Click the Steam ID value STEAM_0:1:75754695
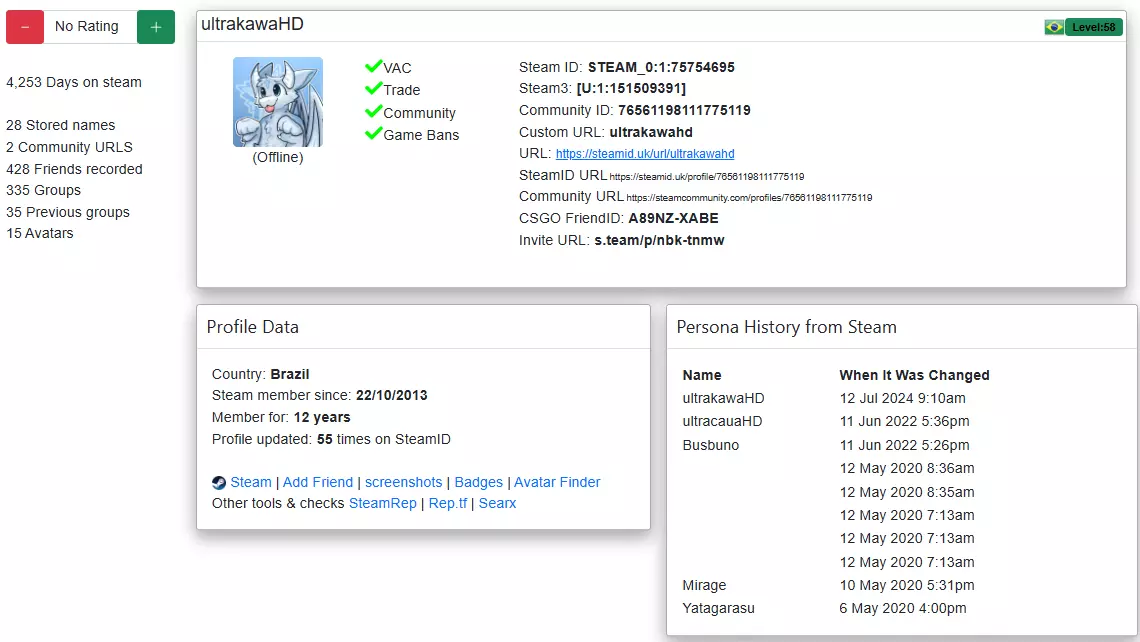Screen dimensions: 1140x642 tap(662, 67)
